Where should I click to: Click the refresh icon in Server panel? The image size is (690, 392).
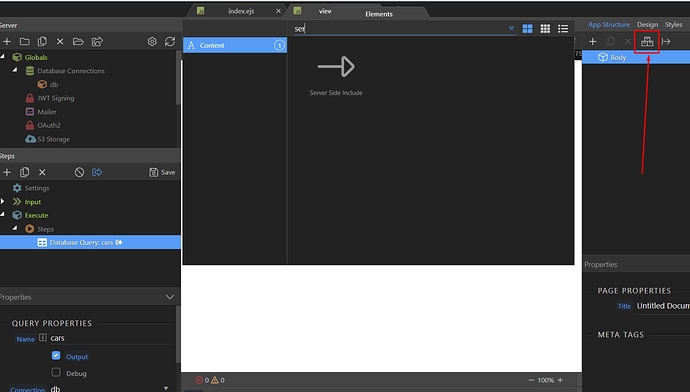point(170,41)
